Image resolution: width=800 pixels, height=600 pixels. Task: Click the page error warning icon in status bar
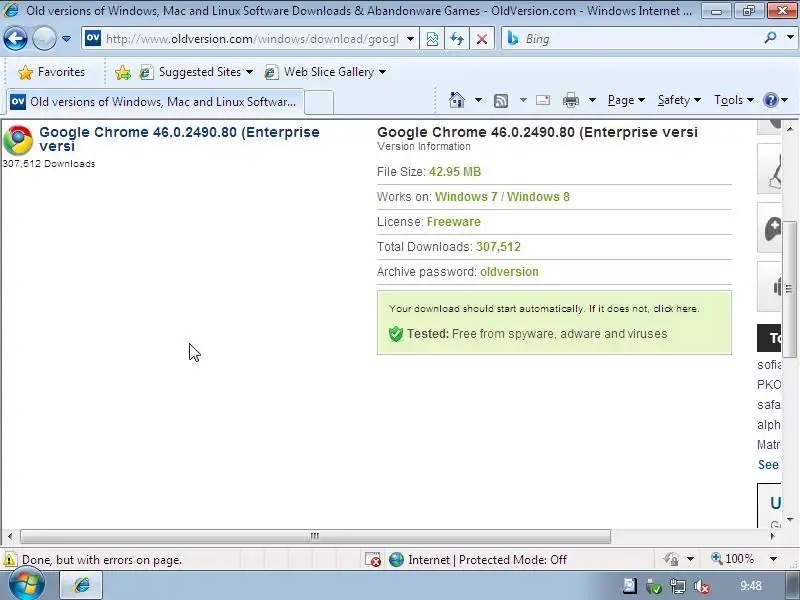point(10,560)
